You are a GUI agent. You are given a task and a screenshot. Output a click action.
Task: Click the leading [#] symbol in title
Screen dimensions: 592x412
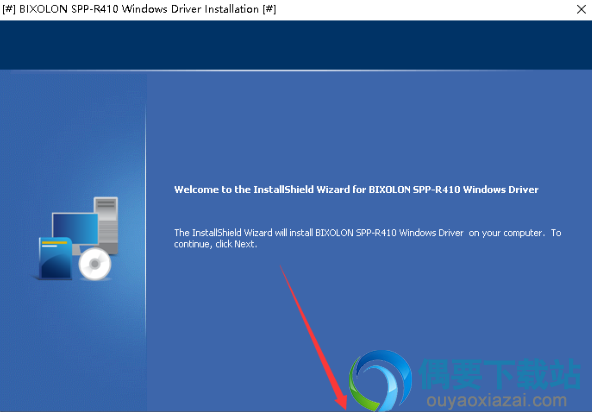[9, 9]
